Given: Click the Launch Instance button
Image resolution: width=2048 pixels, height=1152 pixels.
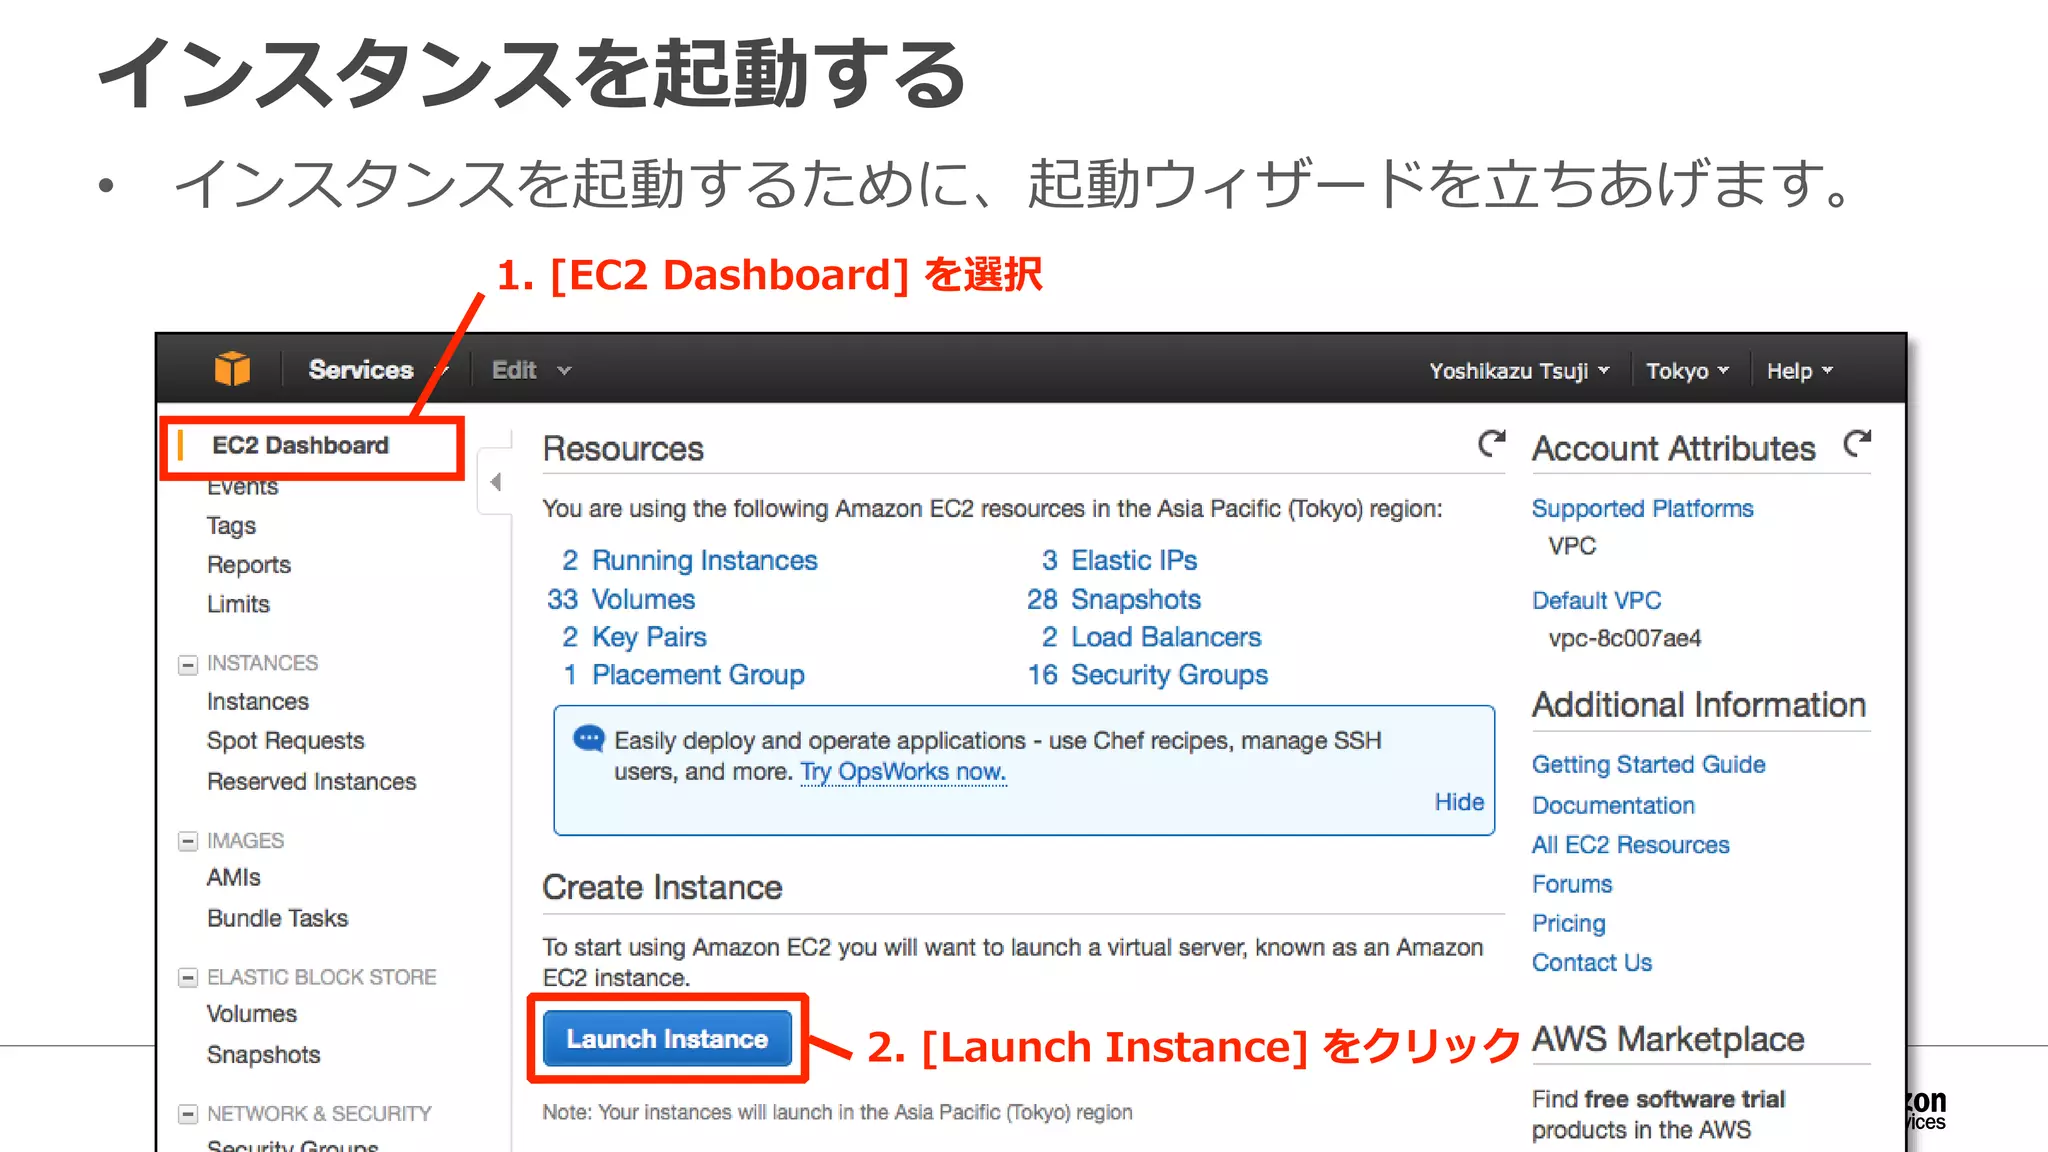Looking at the screenshot, I should (667, 1039).
